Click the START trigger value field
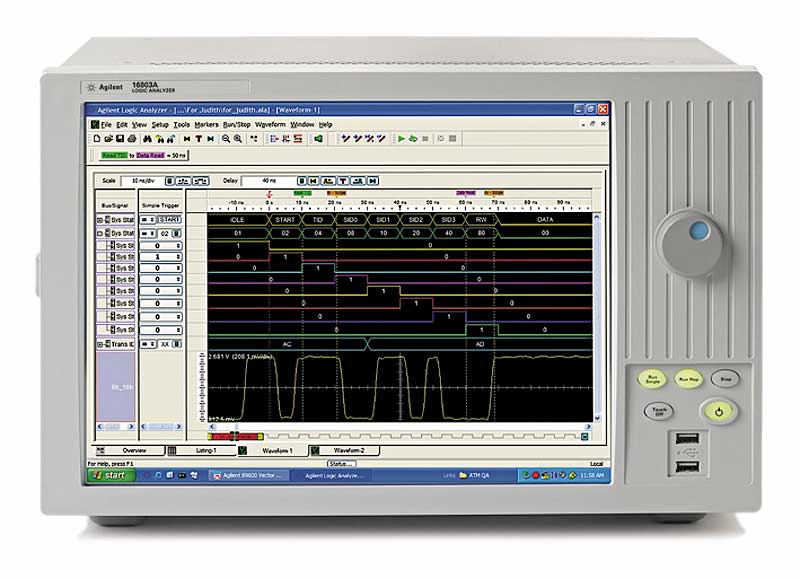Screen dimensions: 800x579 169,219
